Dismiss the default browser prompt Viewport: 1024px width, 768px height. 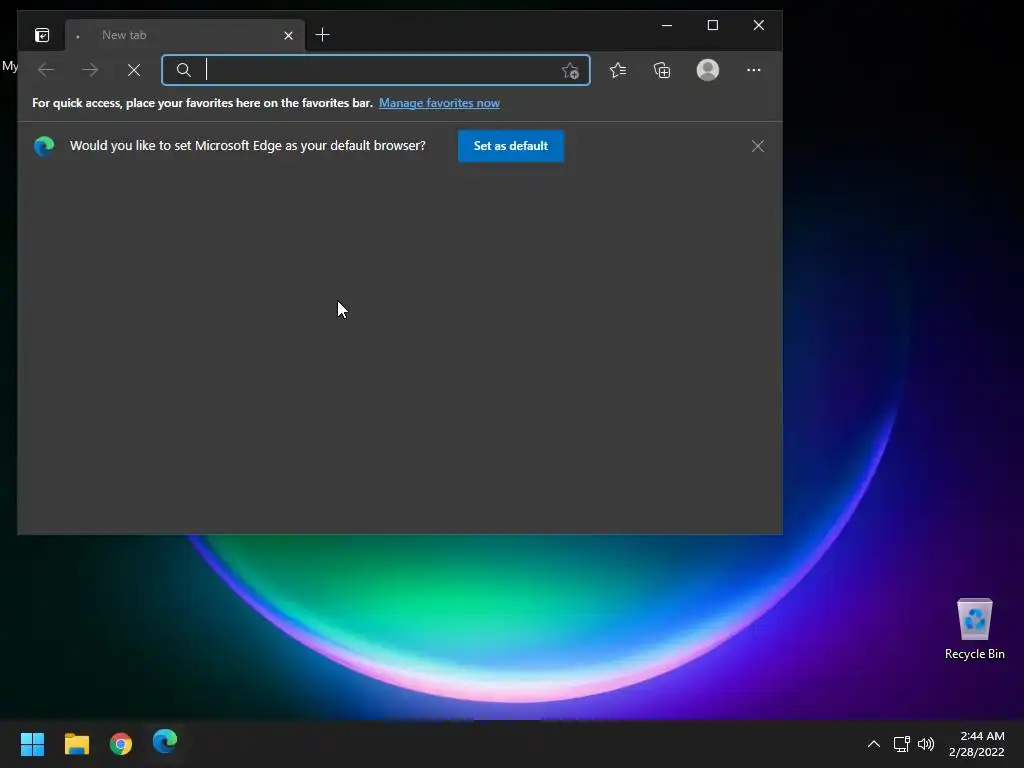(x=758, y=146)
